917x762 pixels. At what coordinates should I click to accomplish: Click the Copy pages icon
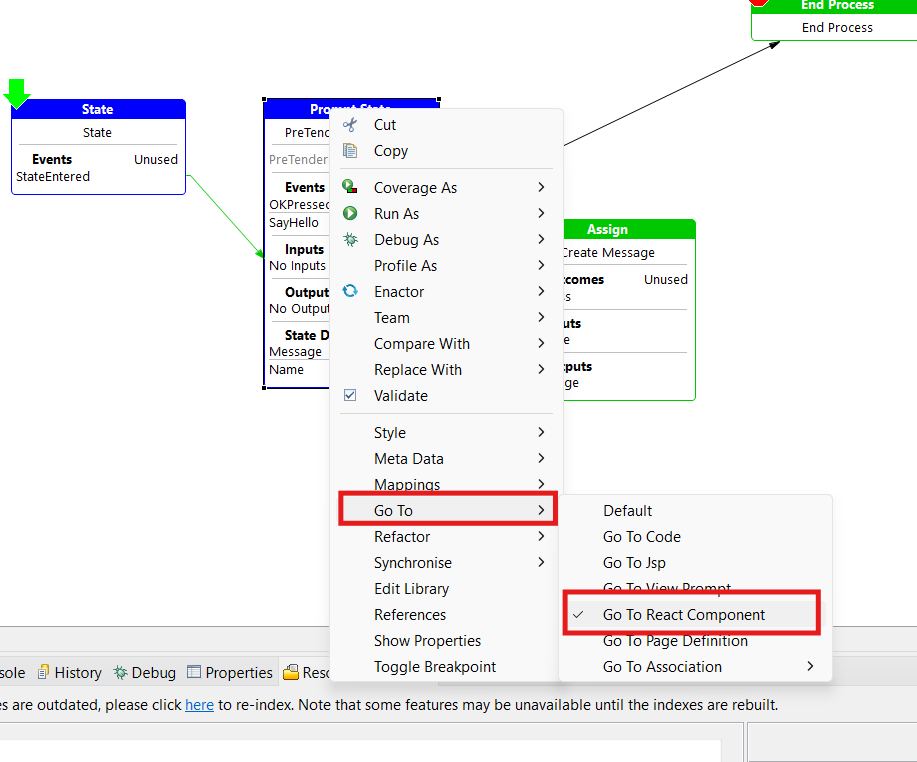[x=350, y=151]
